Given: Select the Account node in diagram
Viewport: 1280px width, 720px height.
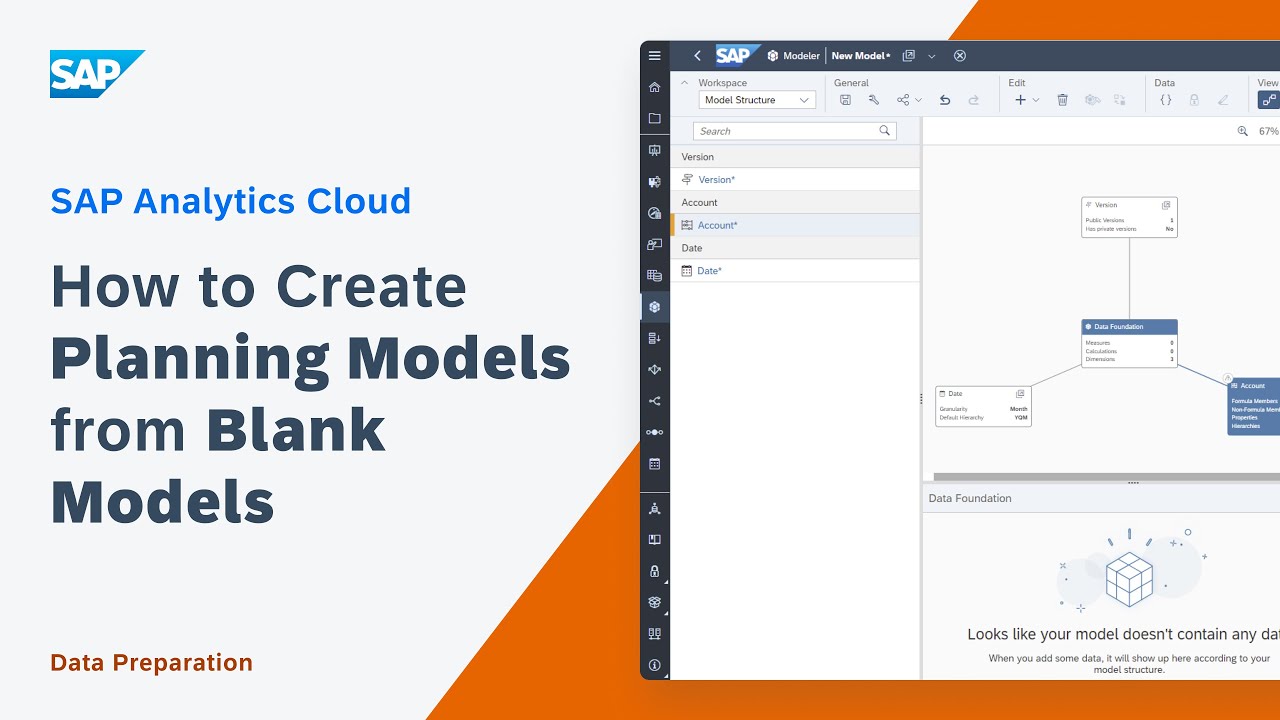Looking at the screenshot, I should (1254, 406).
